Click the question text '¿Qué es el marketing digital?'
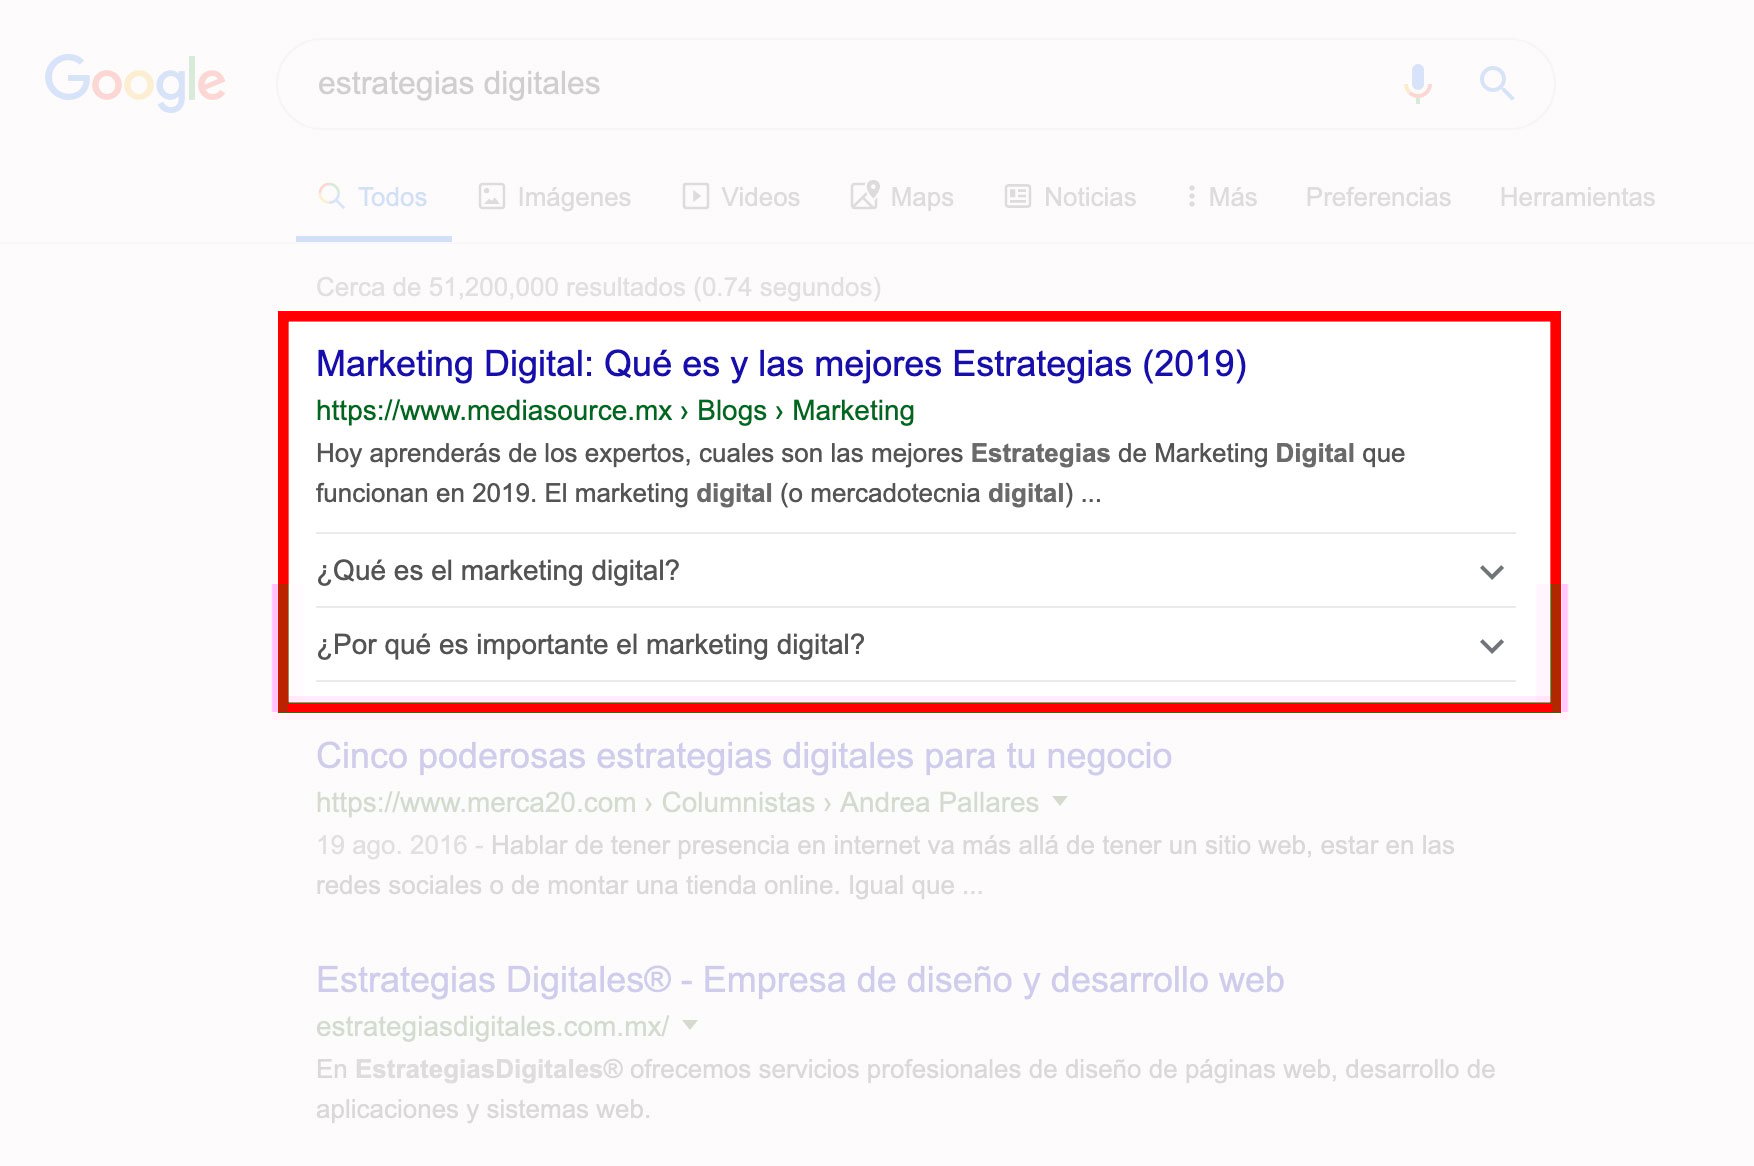Image resolution: width=1754 pixels, height=1166 pixels. tap(498, 571)
